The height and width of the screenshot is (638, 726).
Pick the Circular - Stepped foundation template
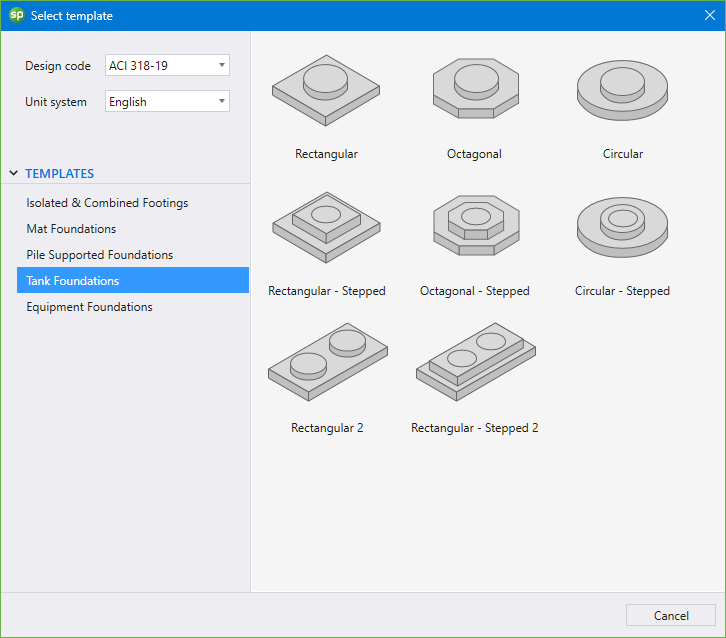[622, 228]
